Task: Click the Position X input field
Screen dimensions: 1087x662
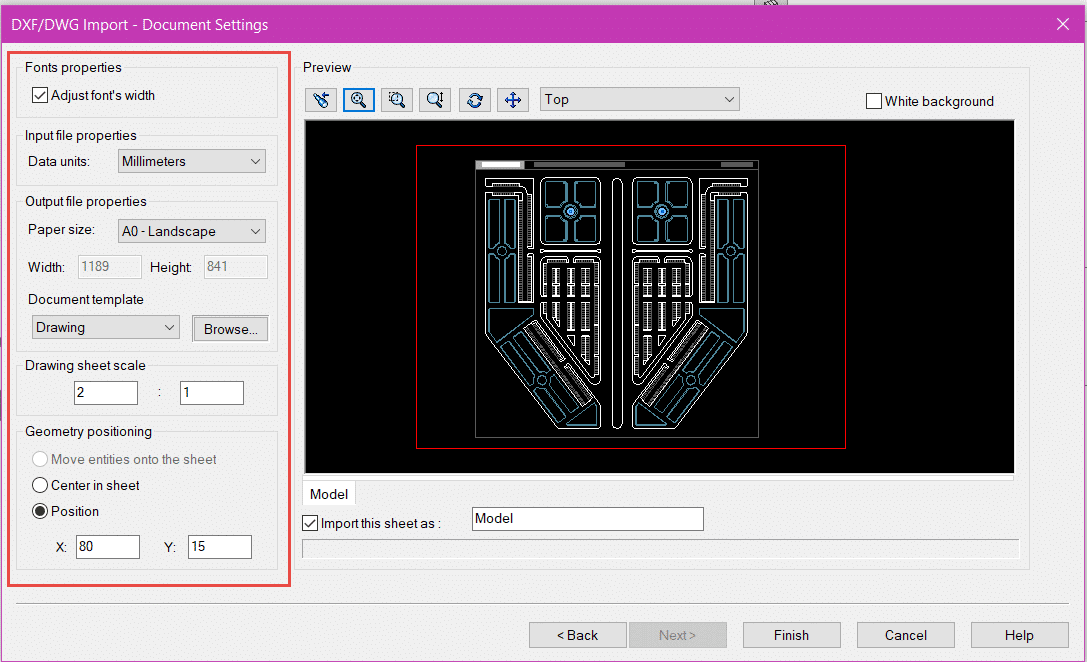Action: [107, 547]
